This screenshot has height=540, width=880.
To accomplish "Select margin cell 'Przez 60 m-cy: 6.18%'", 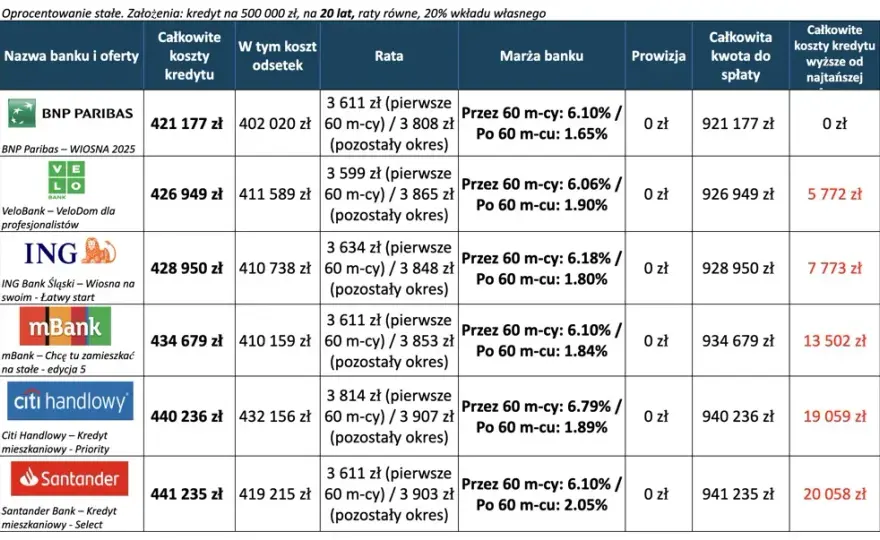I will click(542, 268).
